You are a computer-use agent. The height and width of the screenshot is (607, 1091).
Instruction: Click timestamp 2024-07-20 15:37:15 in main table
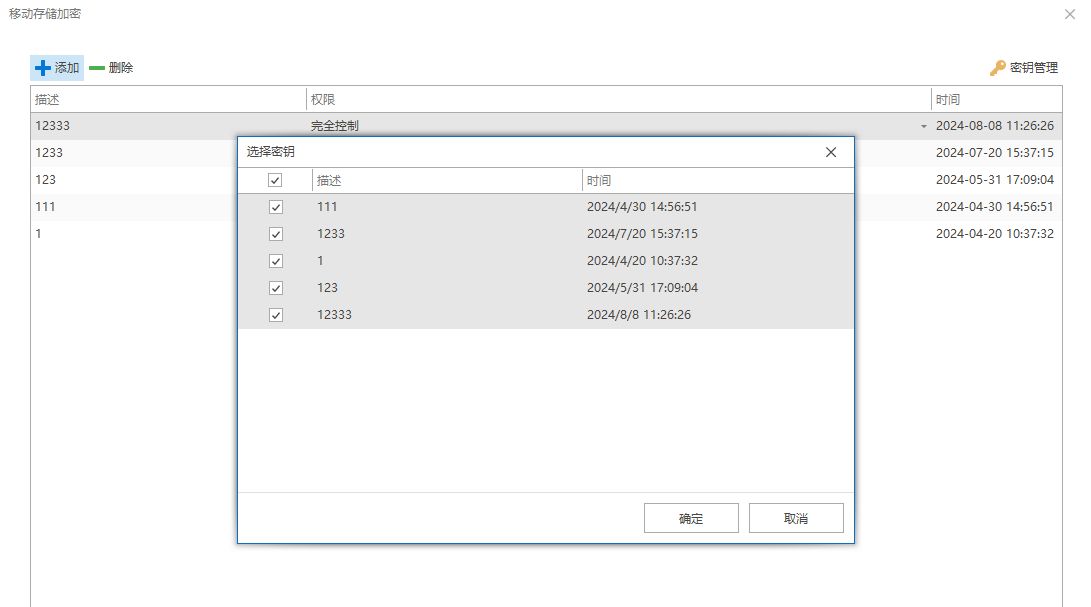[994, 152]
